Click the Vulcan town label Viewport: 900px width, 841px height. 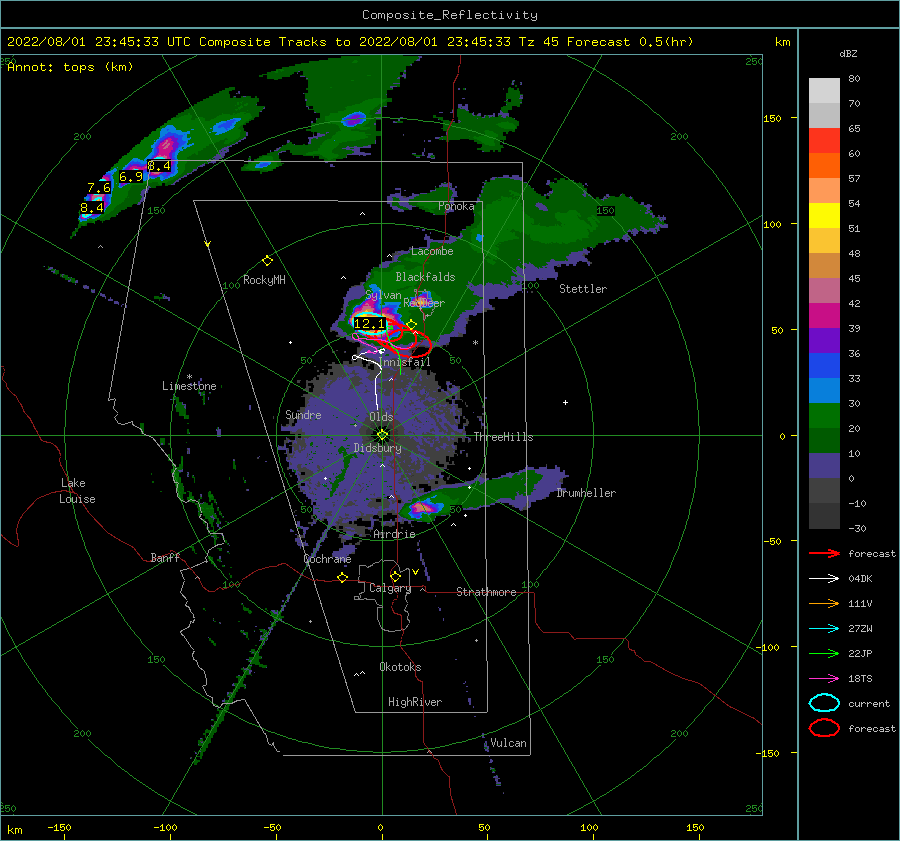pos(509,743)
